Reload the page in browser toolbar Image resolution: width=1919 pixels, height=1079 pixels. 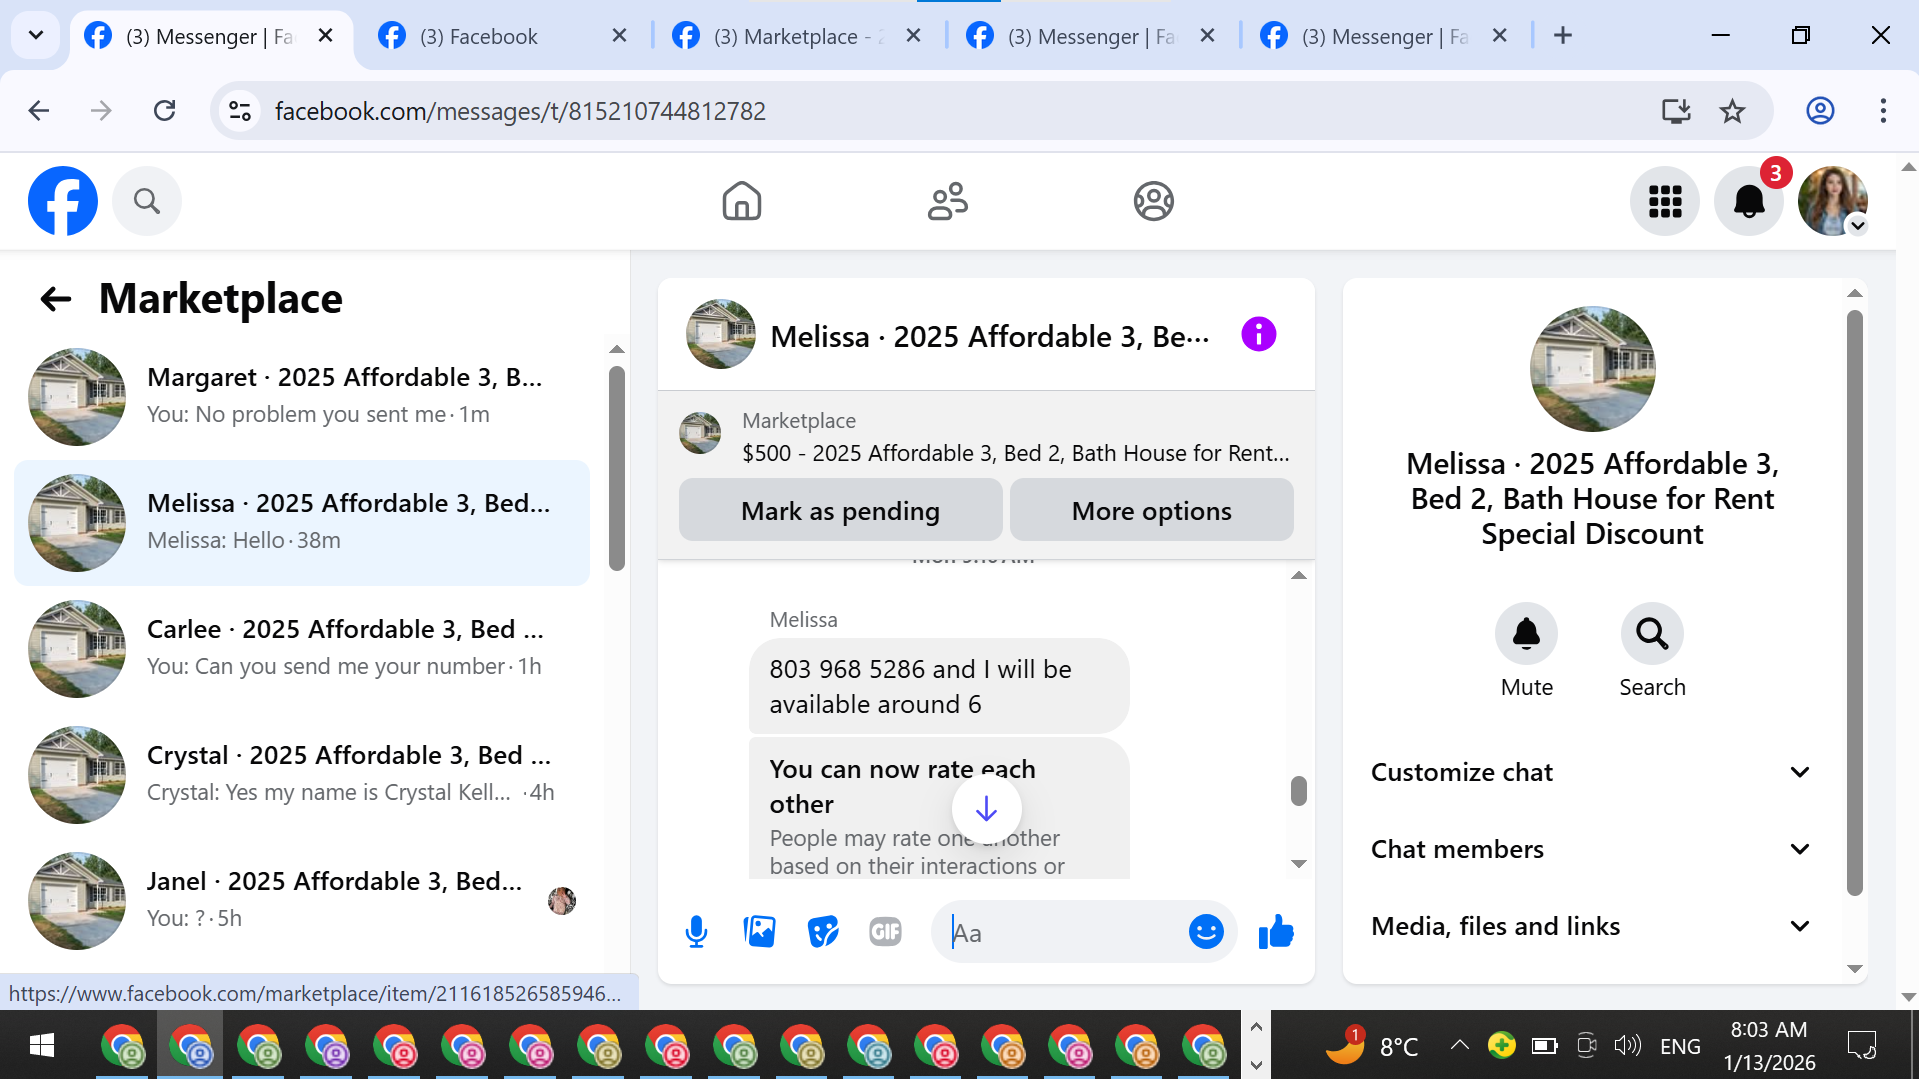(x=165, y=110)
